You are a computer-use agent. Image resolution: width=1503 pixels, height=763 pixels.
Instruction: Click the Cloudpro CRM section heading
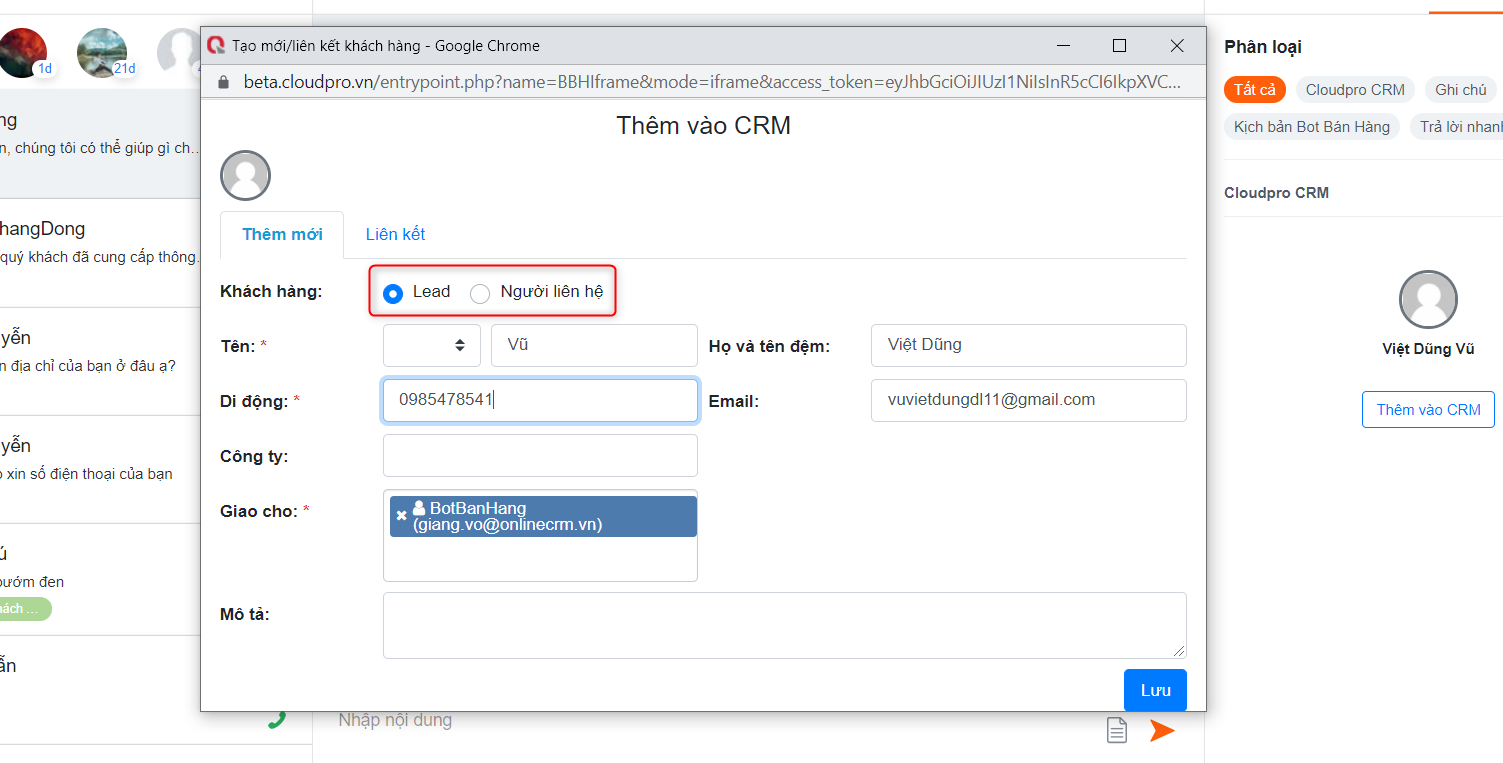(x=1276, y=193)
